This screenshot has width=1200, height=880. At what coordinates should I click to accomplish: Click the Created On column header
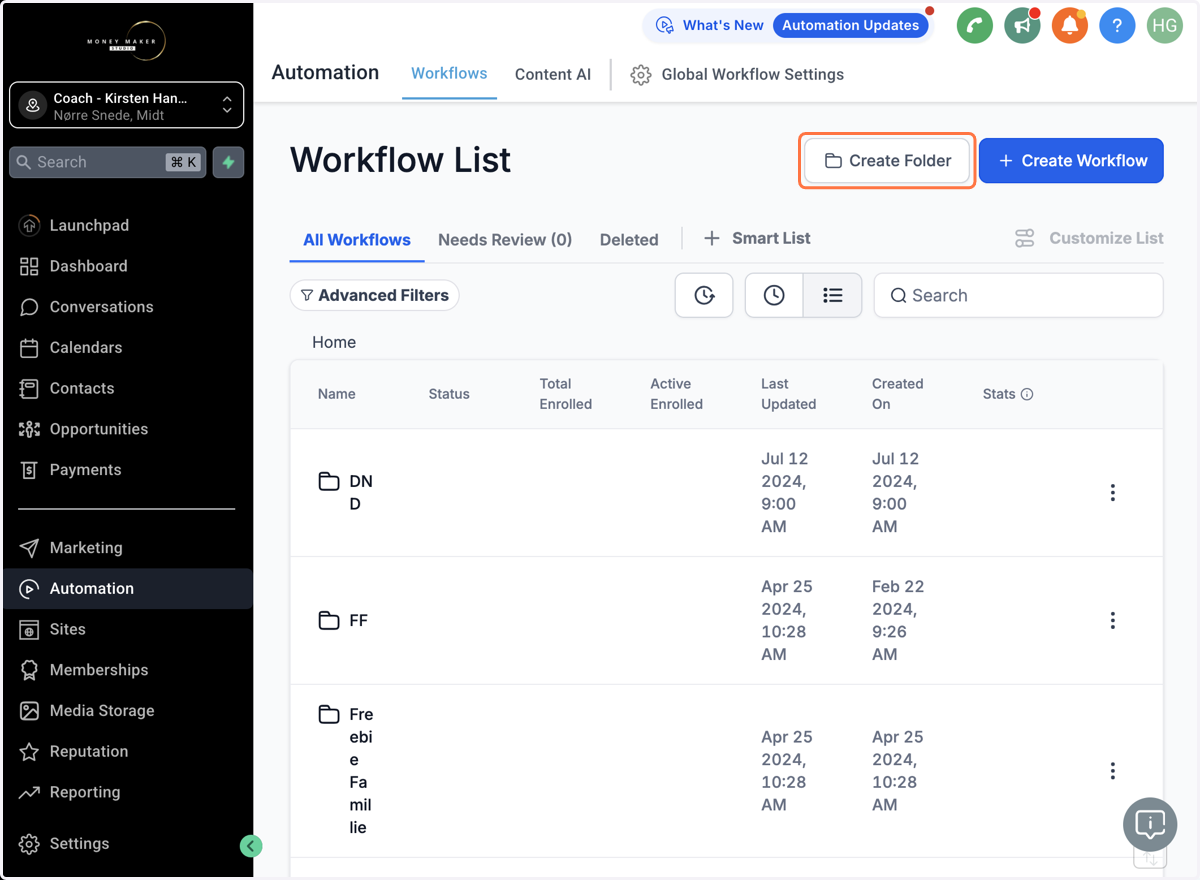898,394
